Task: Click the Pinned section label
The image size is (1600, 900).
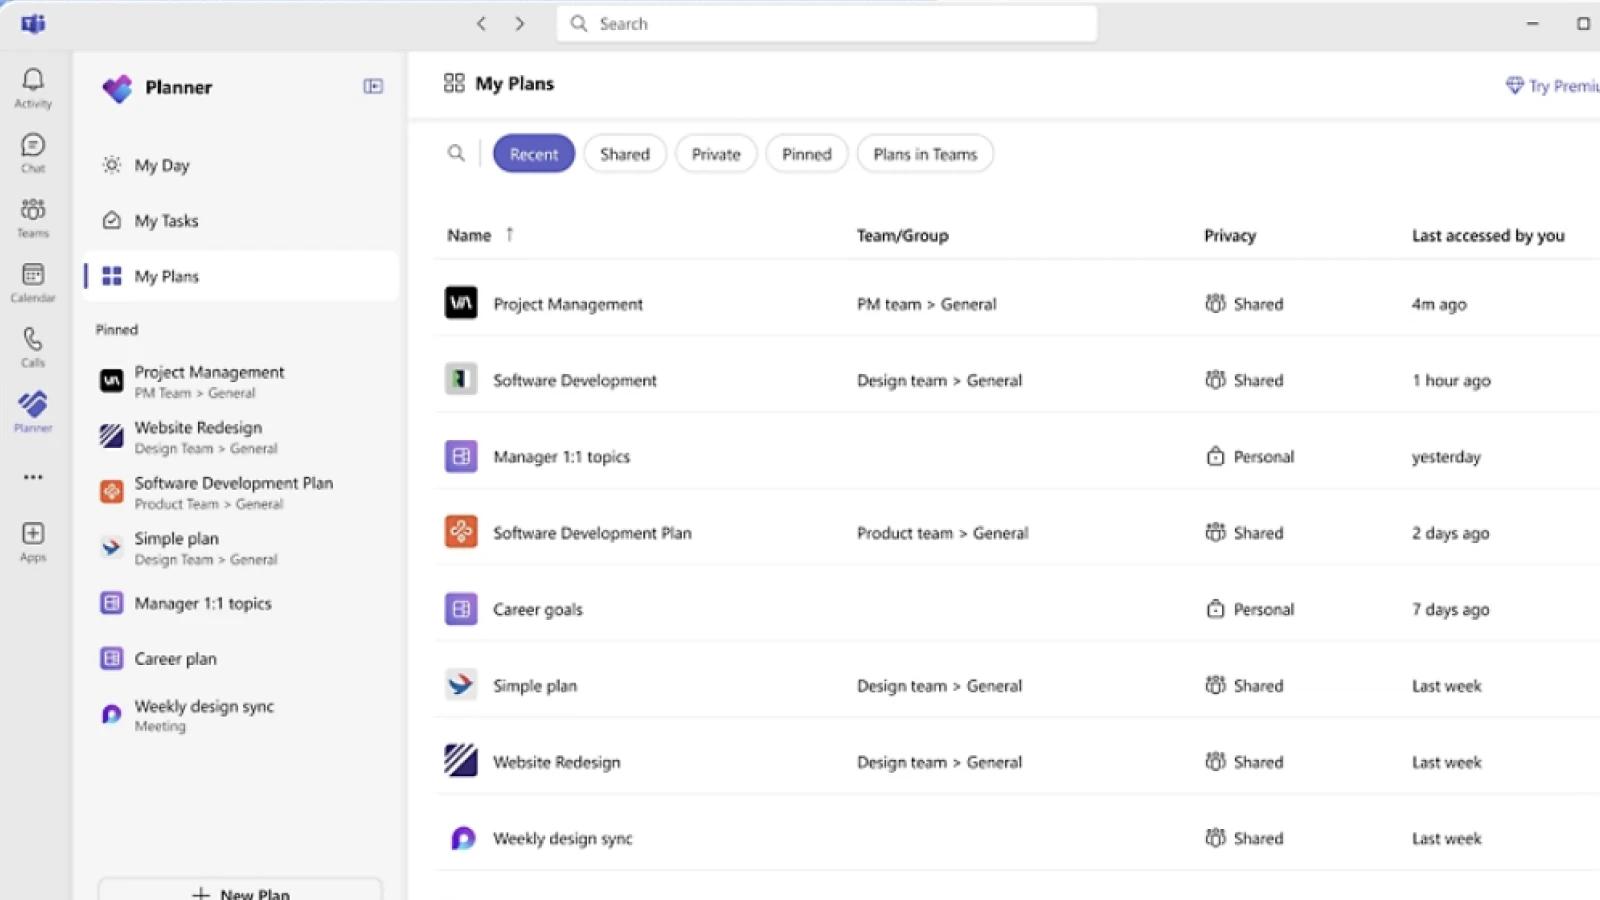Action: (x=117, y=329)
